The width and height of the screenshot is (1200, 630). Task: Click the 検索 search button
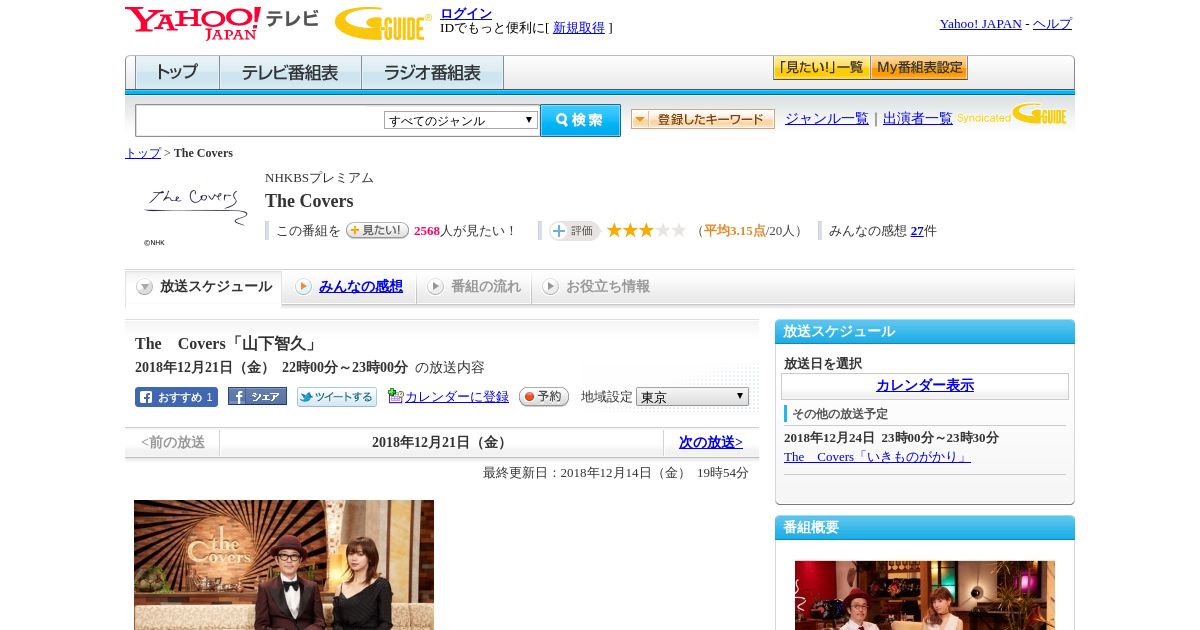[x=581, y=120]
